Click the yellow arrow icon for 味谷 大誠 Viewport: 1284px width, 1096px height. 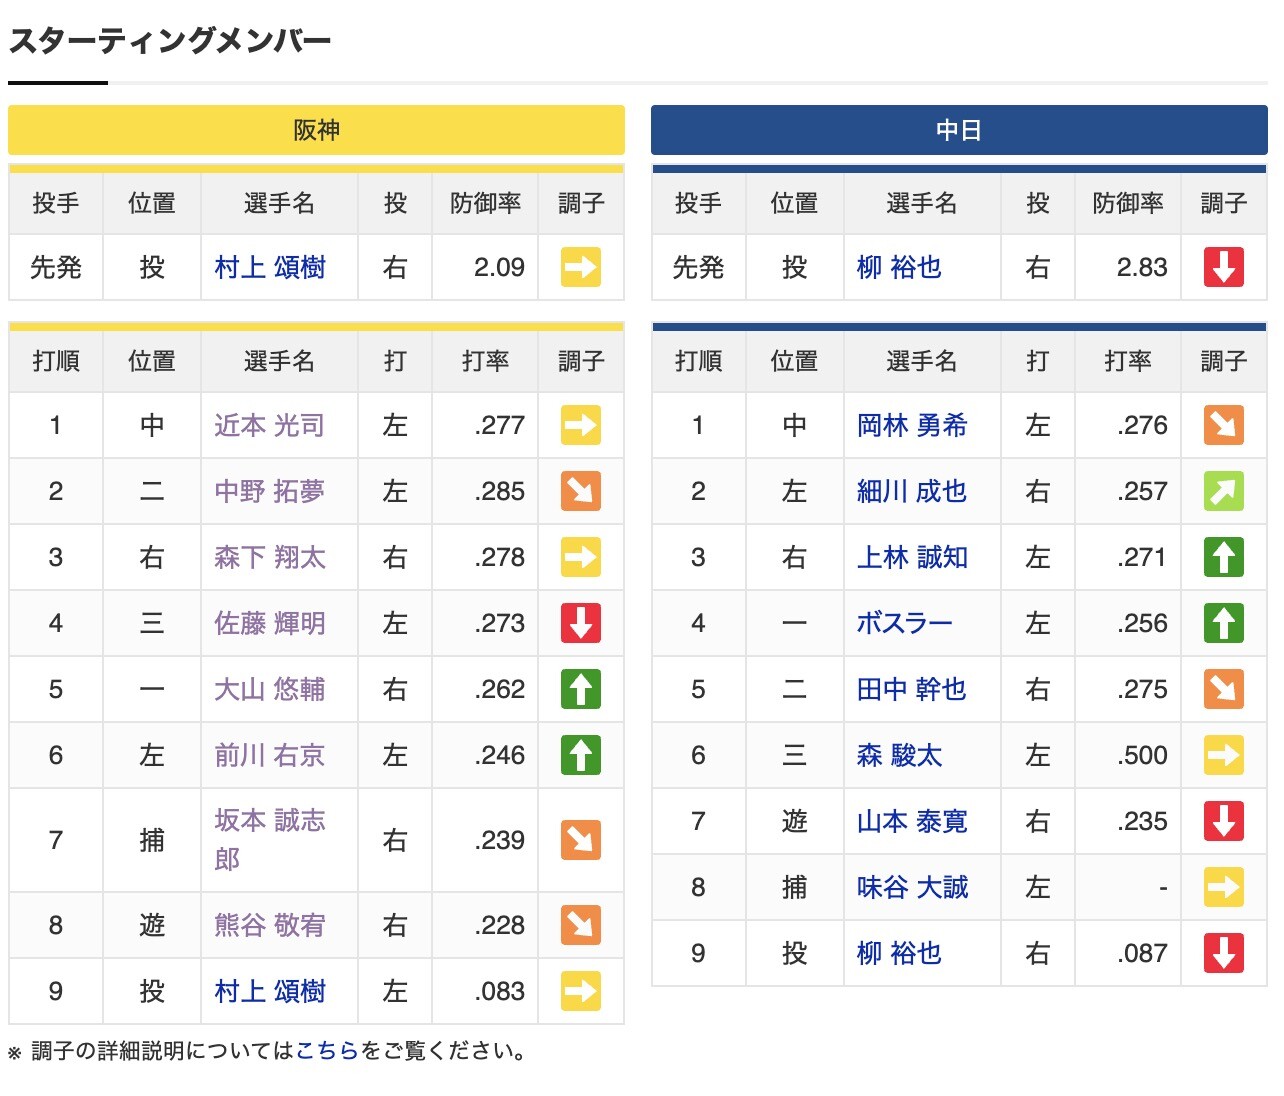[1224, 887]
